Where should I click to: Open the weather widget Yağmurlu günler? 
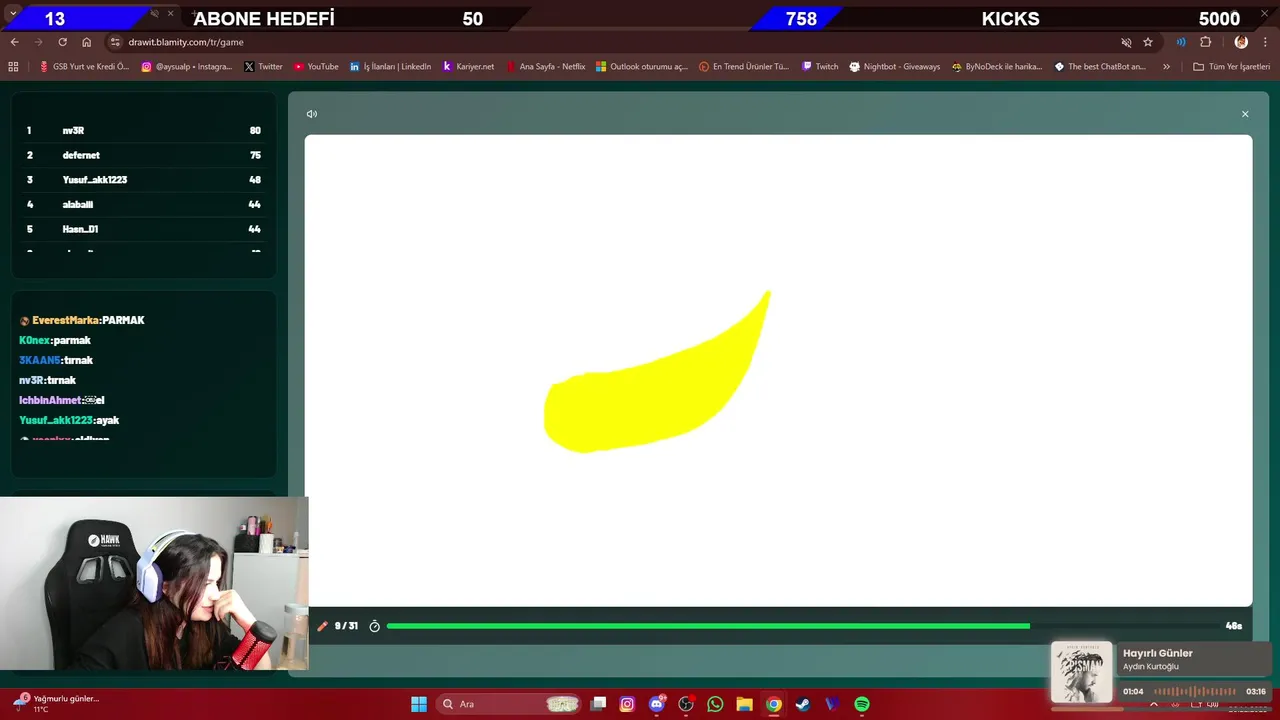point(56,703)
